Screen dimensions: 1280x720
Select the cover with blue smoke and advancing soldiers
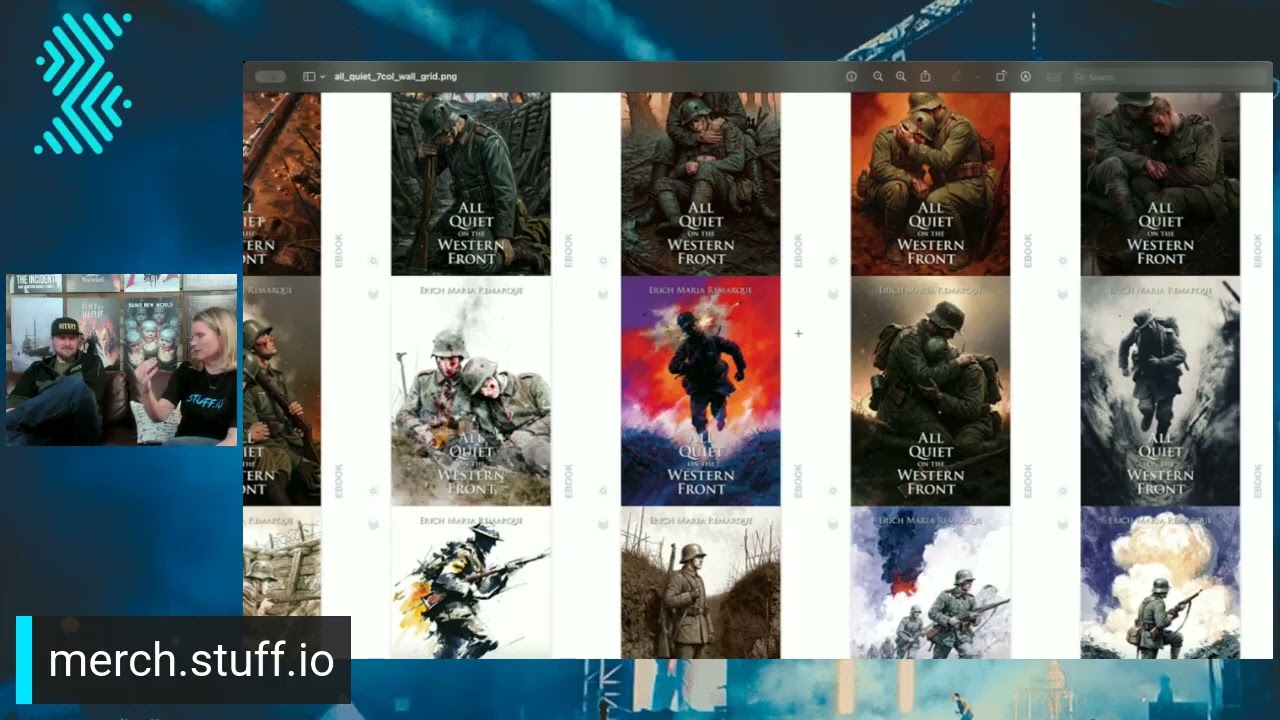click(930, 583)
